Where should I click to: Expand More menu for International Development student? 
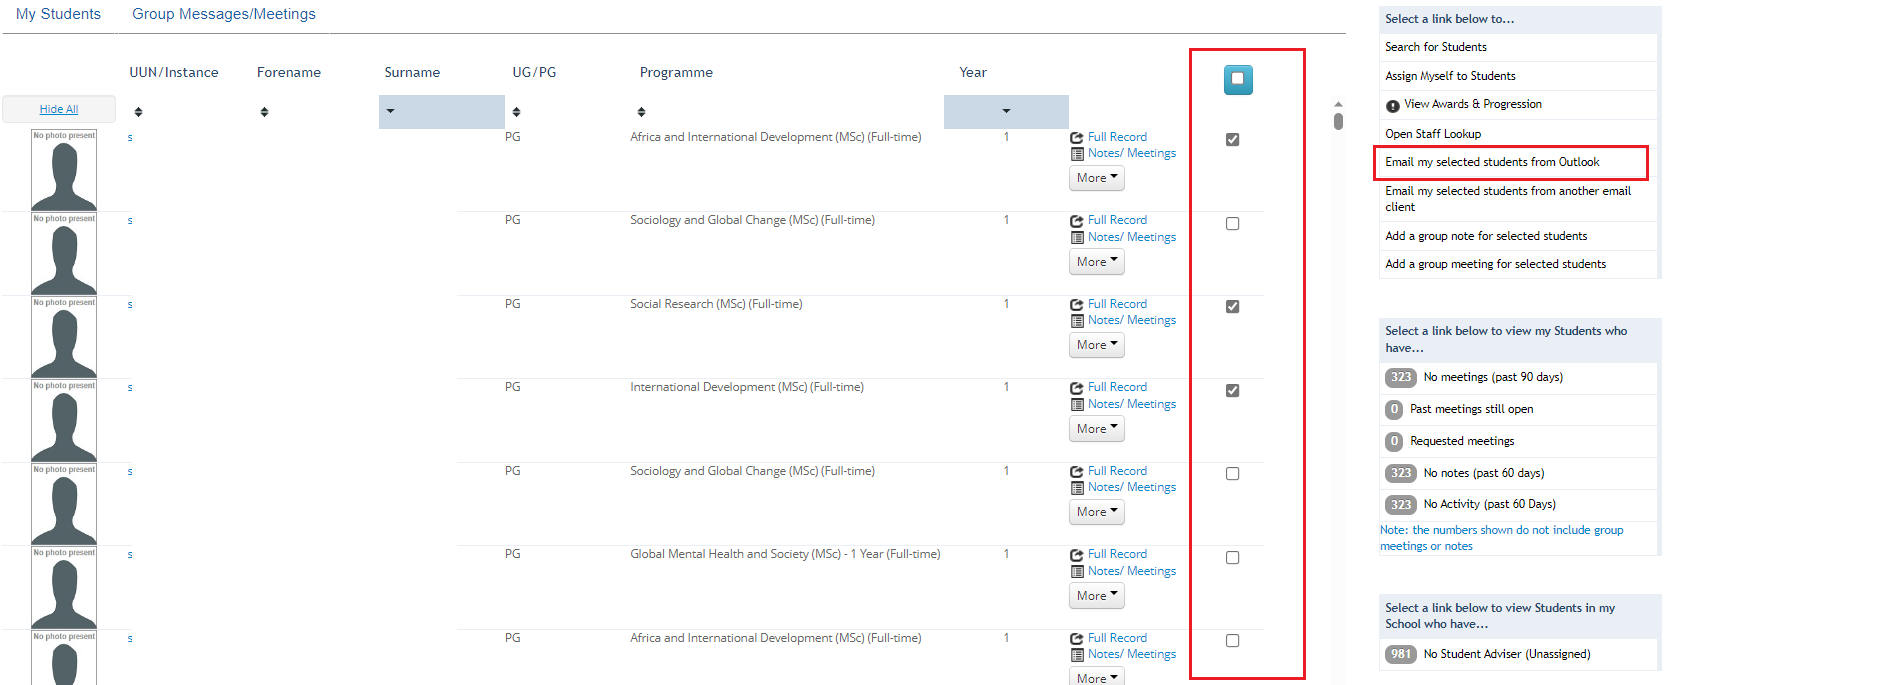click(1097, 429)
